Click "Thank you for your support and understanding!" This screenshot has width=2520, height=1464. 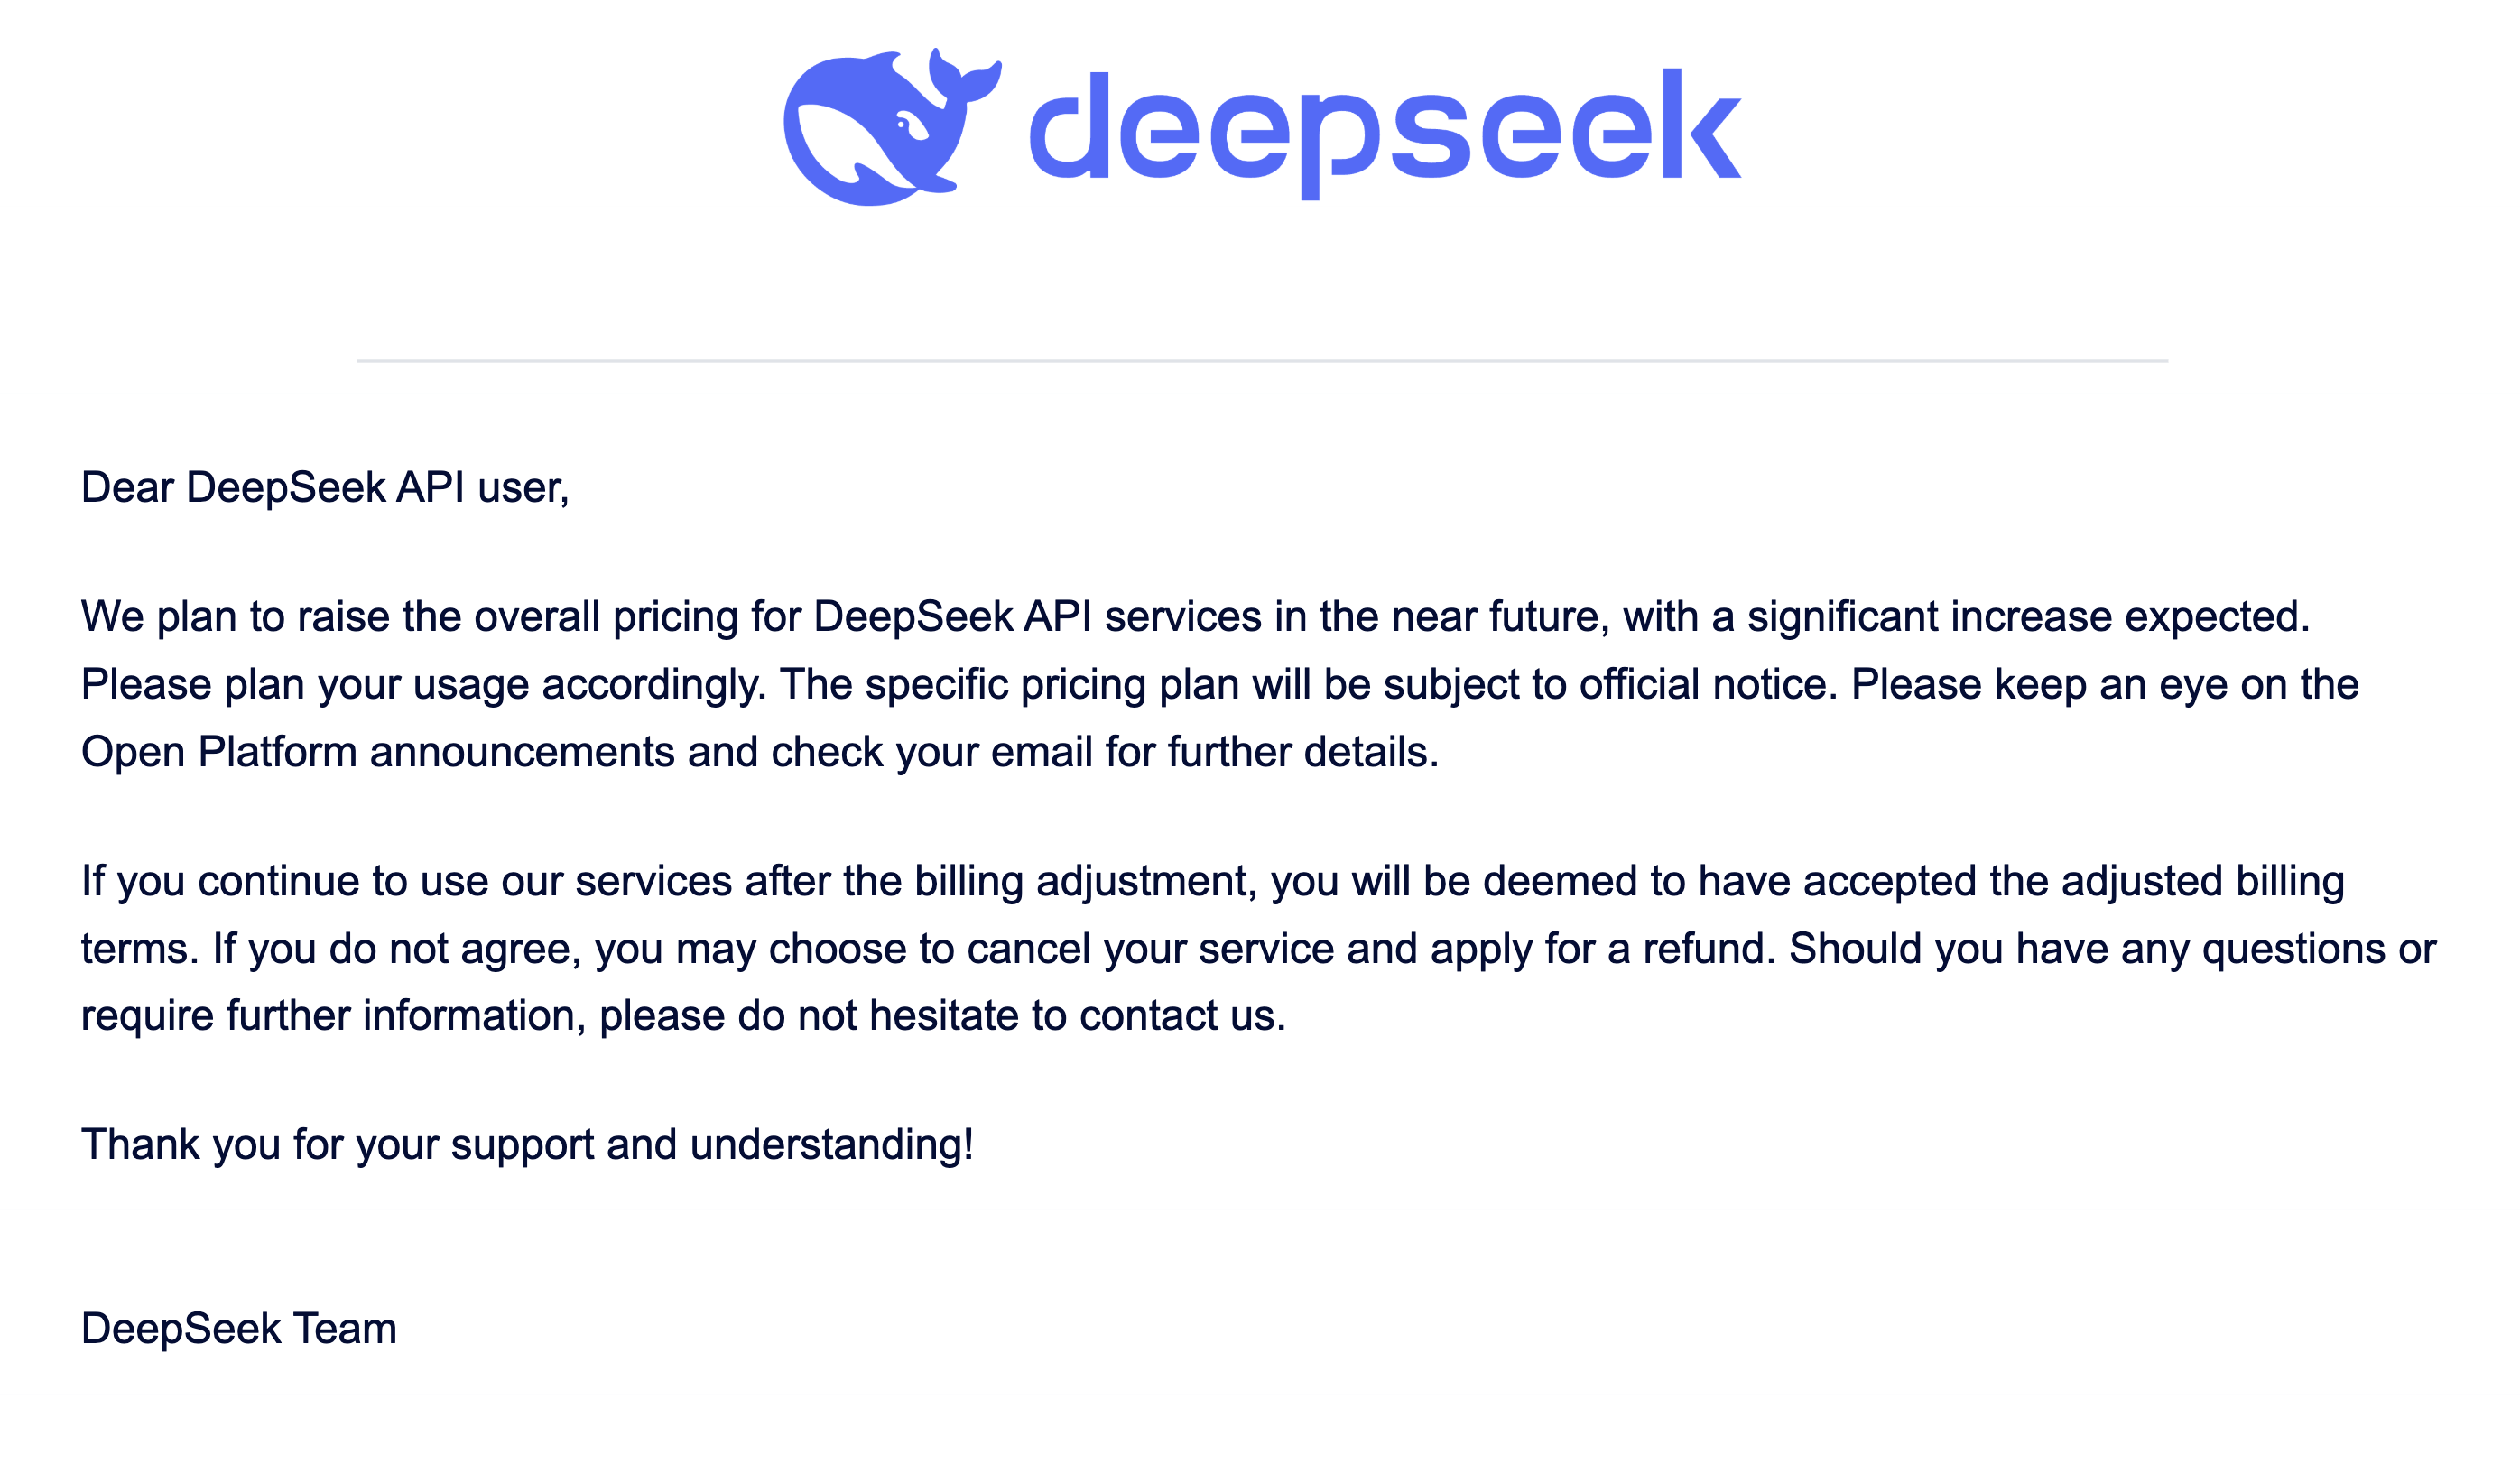click(x=527, y=1145)
